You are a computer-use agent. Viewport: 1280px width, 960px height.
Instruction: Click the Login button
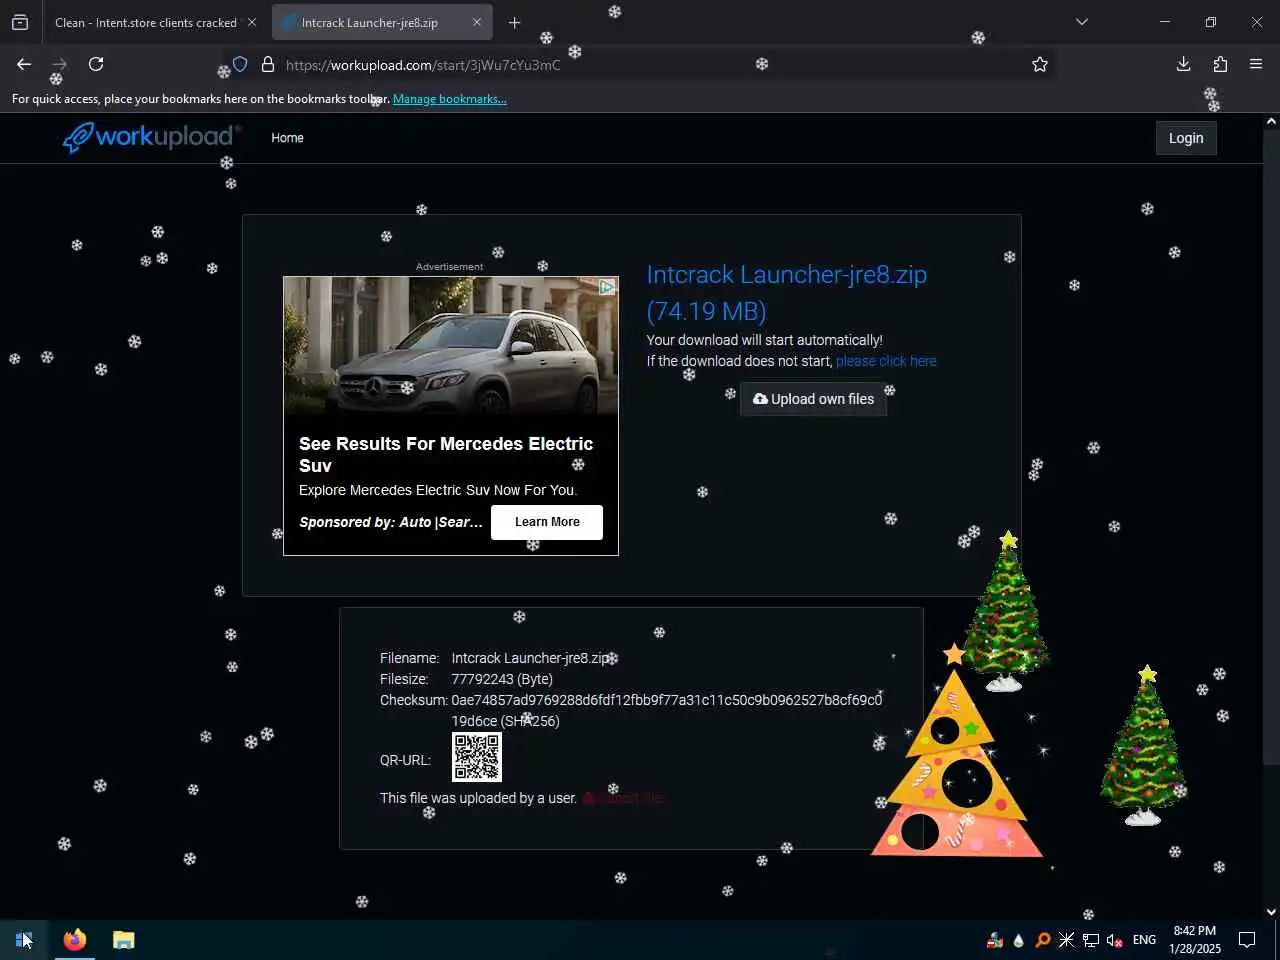(1186, 138)
